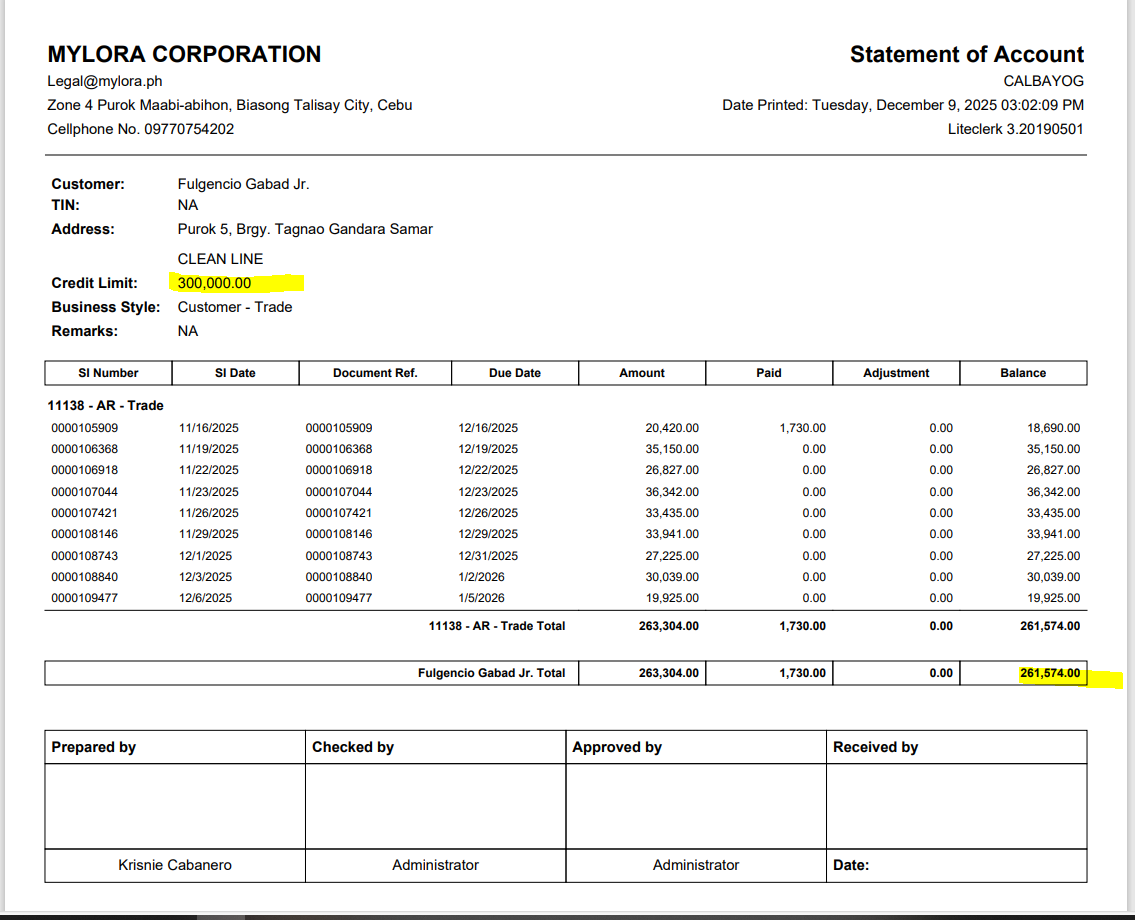Click the Balance column header
This screenshot has height=920, width=1135.
coord(1023,373)
